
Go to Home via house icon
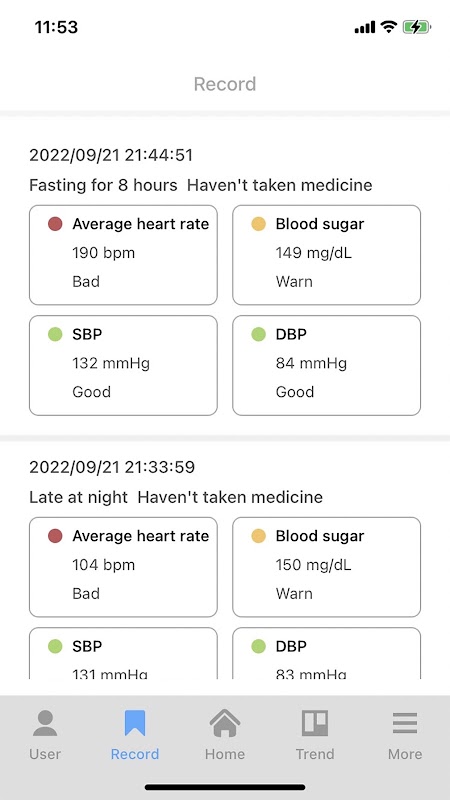tap(225, 722)
